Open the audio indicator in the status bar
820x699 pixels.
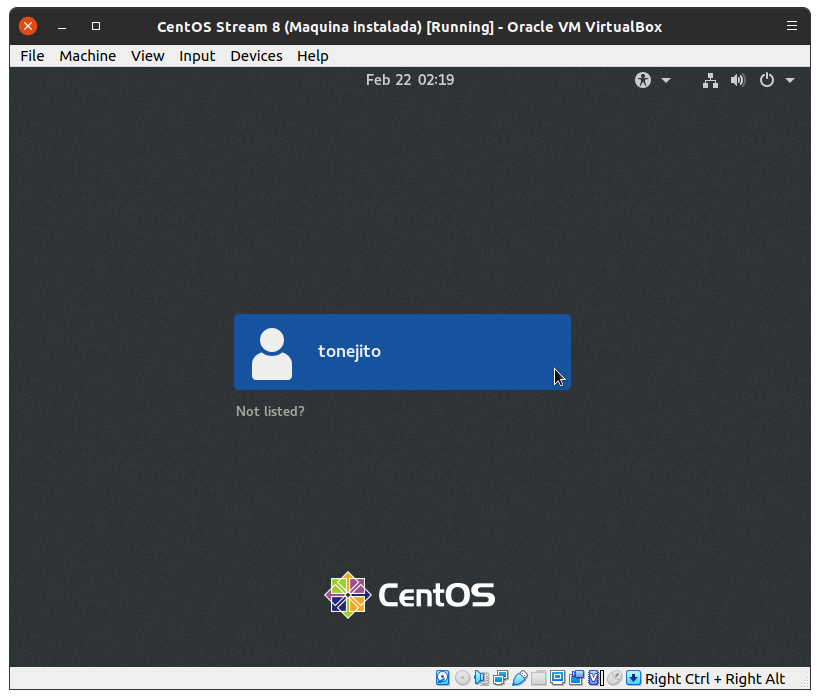pos(481,678)
